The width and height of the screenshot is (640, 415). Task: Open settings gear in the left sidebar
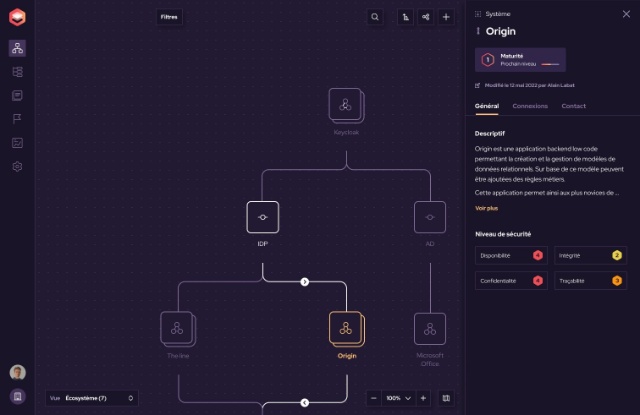point(17,166)
